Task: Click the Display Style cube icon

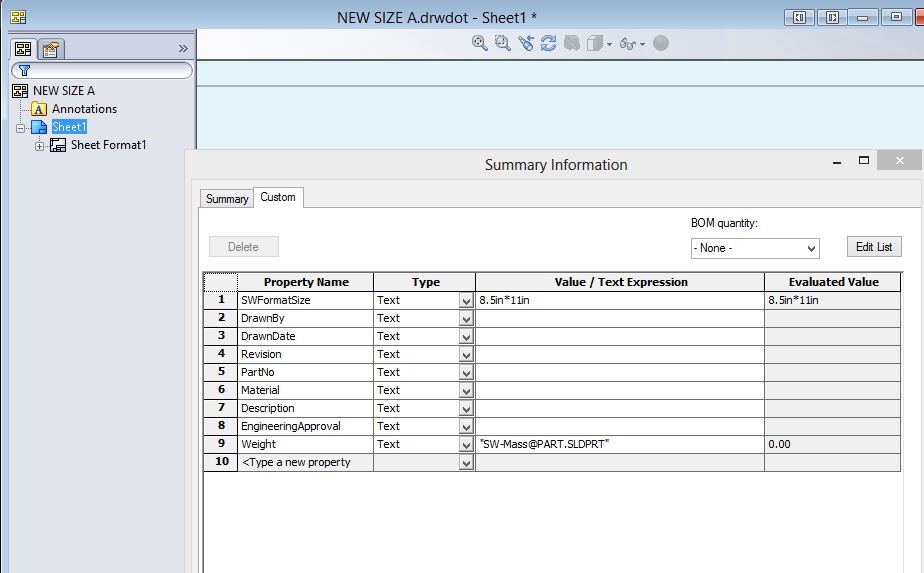Action: tap(595, 43)
